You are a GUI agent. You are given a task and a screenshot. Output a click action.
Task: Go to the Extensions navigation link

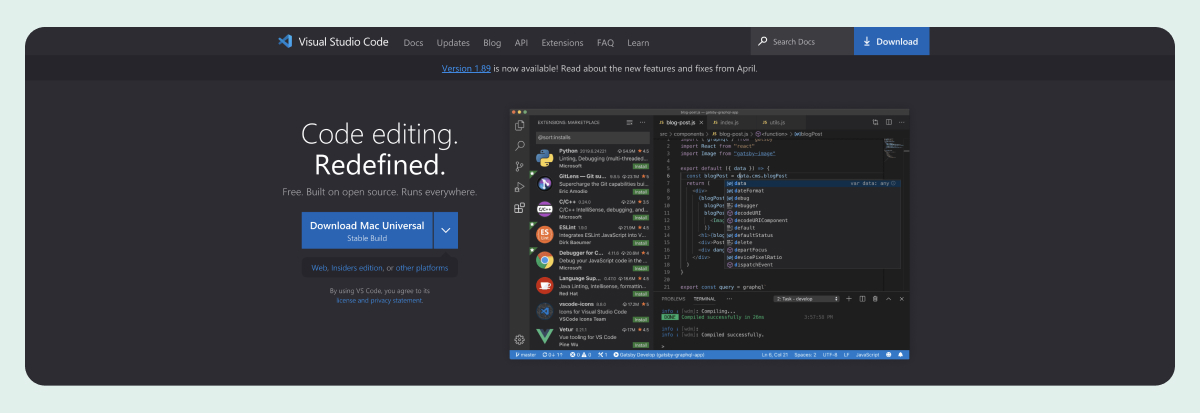coord(562,43)
